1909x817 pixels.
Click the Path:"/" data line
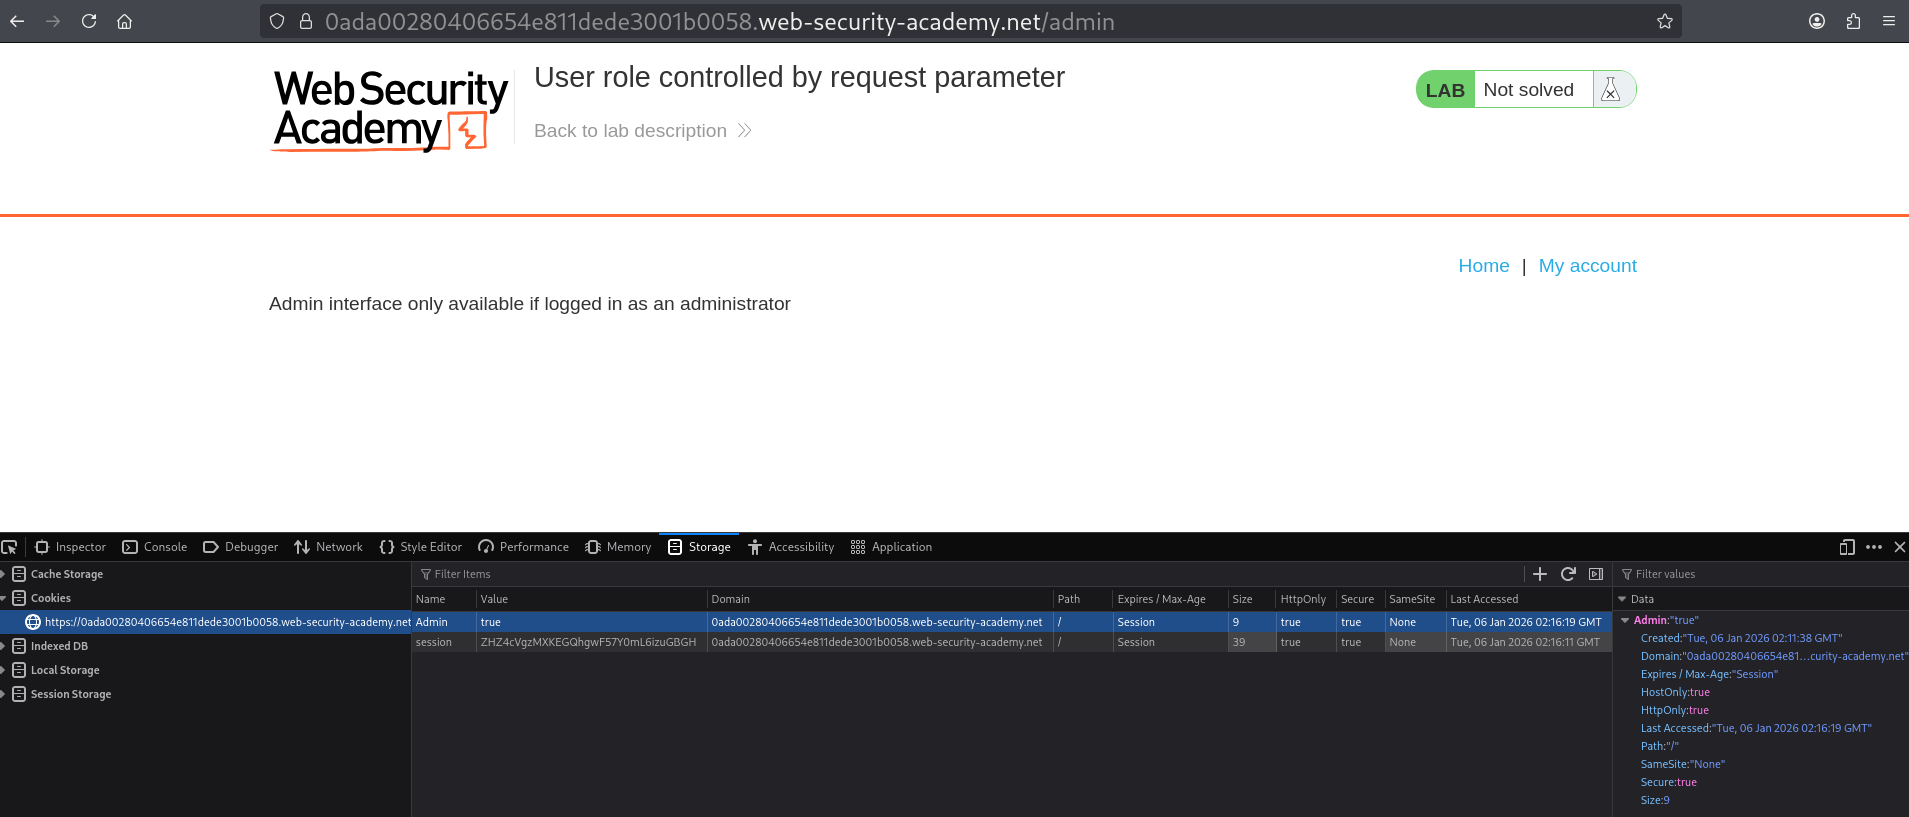(x=1659, y=746)
